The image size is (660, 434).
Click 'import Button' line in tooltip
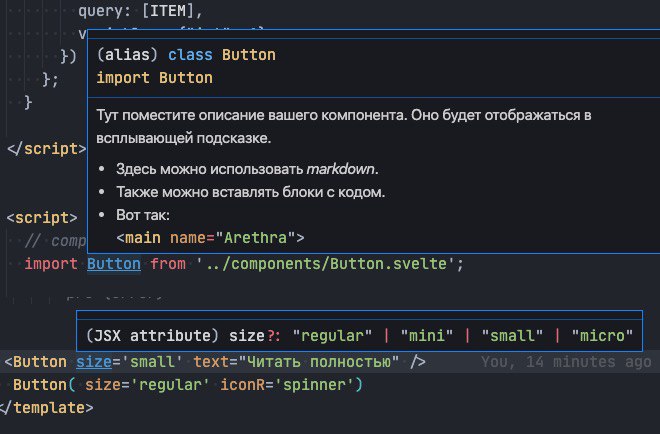[x=154, y=78]
